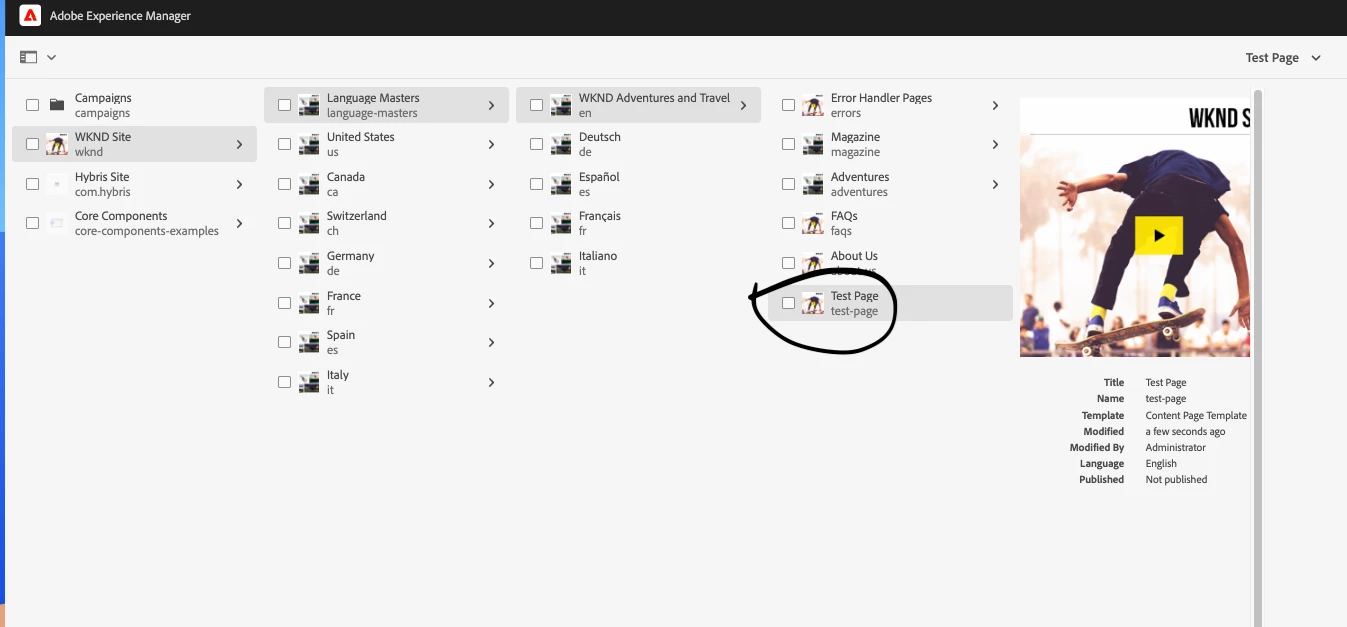The width and height of the screenshot is (1347, 627).
Task: Check the FAQs checkbox
Action: [x=789, y=223]
